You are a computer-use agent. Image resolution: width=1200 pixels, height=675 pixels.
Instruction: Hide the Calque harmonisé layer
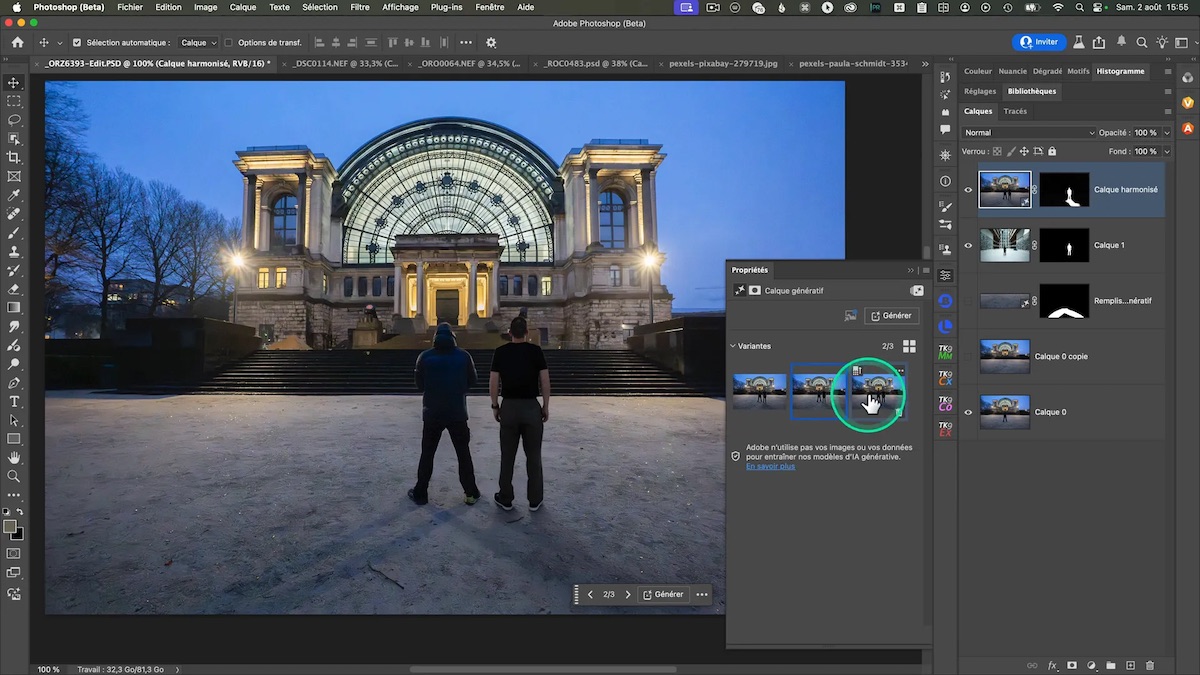point(968,189)
